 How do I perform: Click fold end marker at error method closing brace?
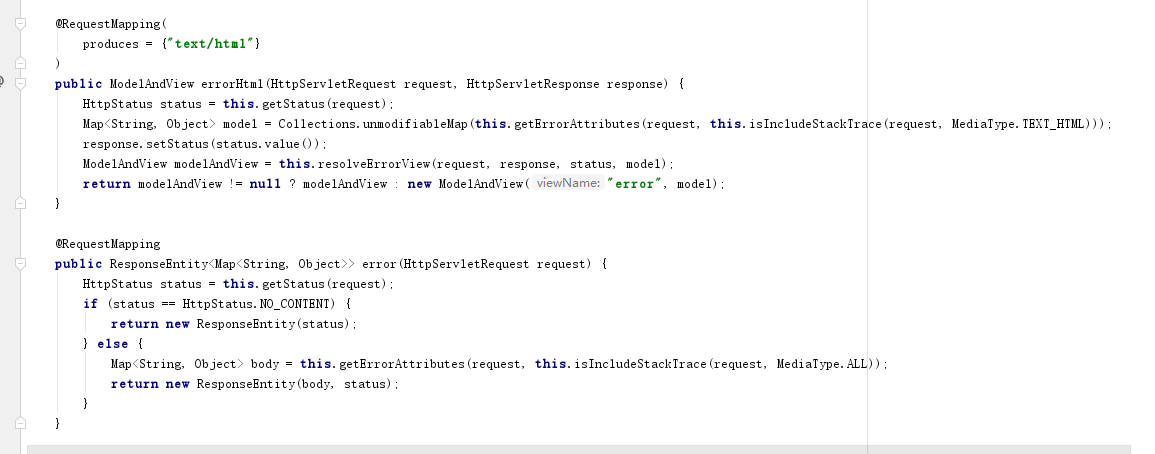coord(21,423)
